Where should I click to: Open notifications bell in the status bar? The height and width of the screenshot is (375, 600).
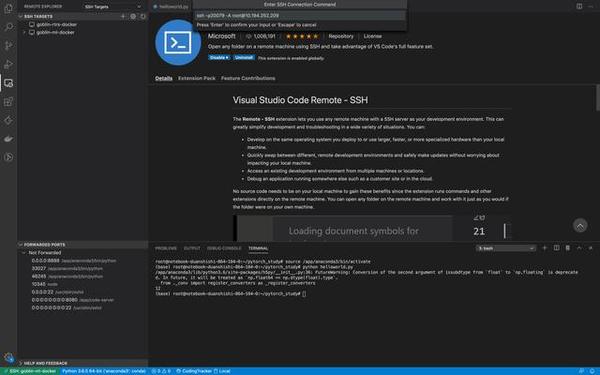(x=592, y=371)
